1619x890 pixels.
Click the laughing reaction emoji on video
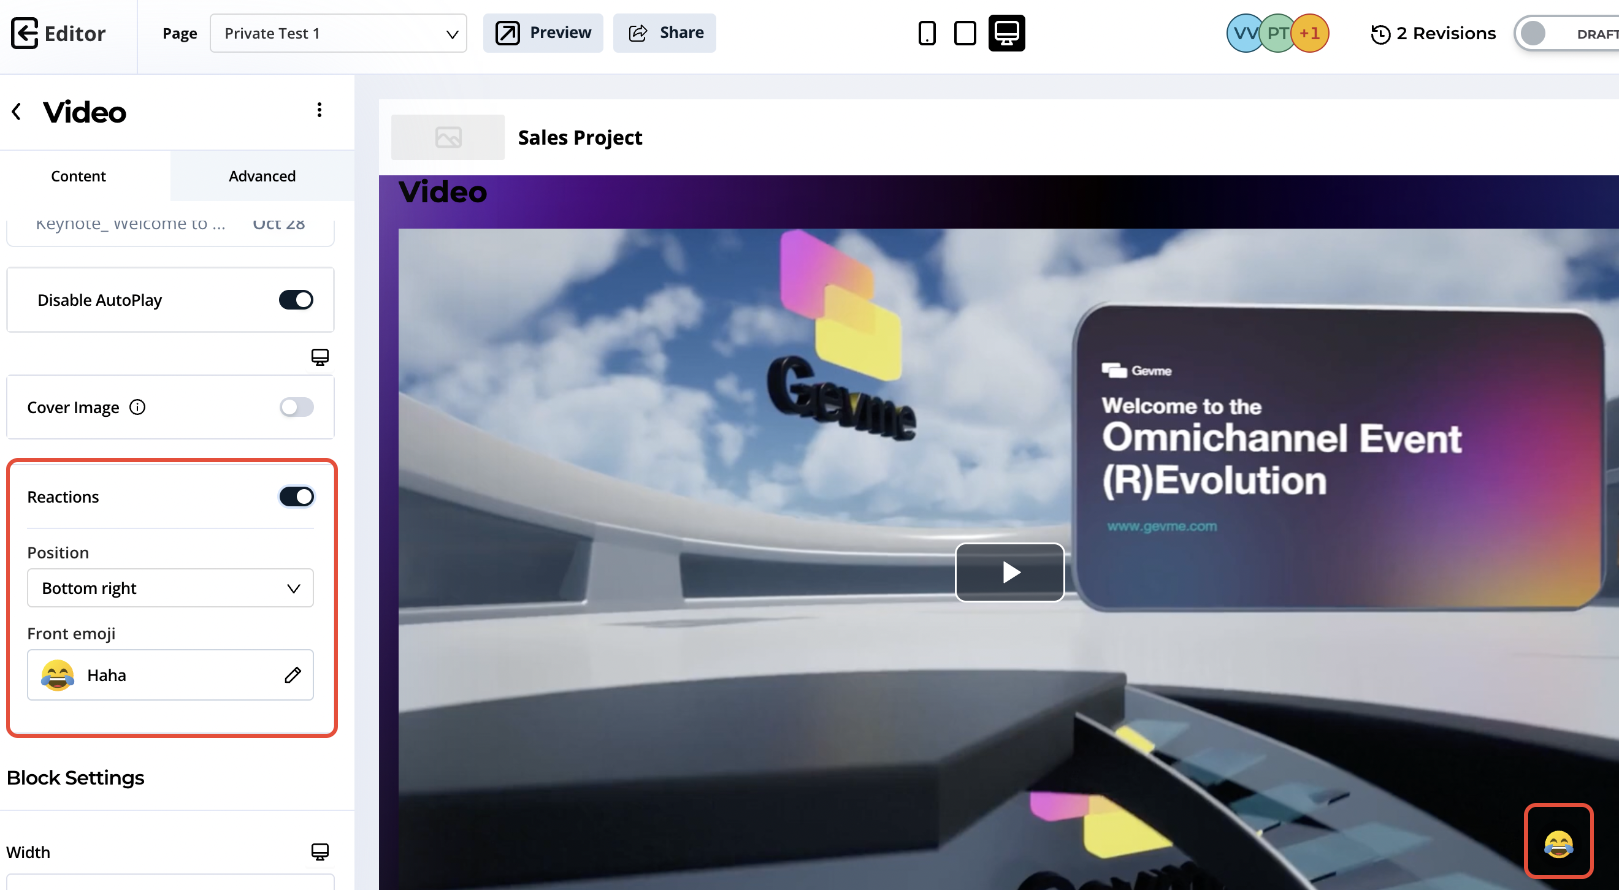(1558, 844)
